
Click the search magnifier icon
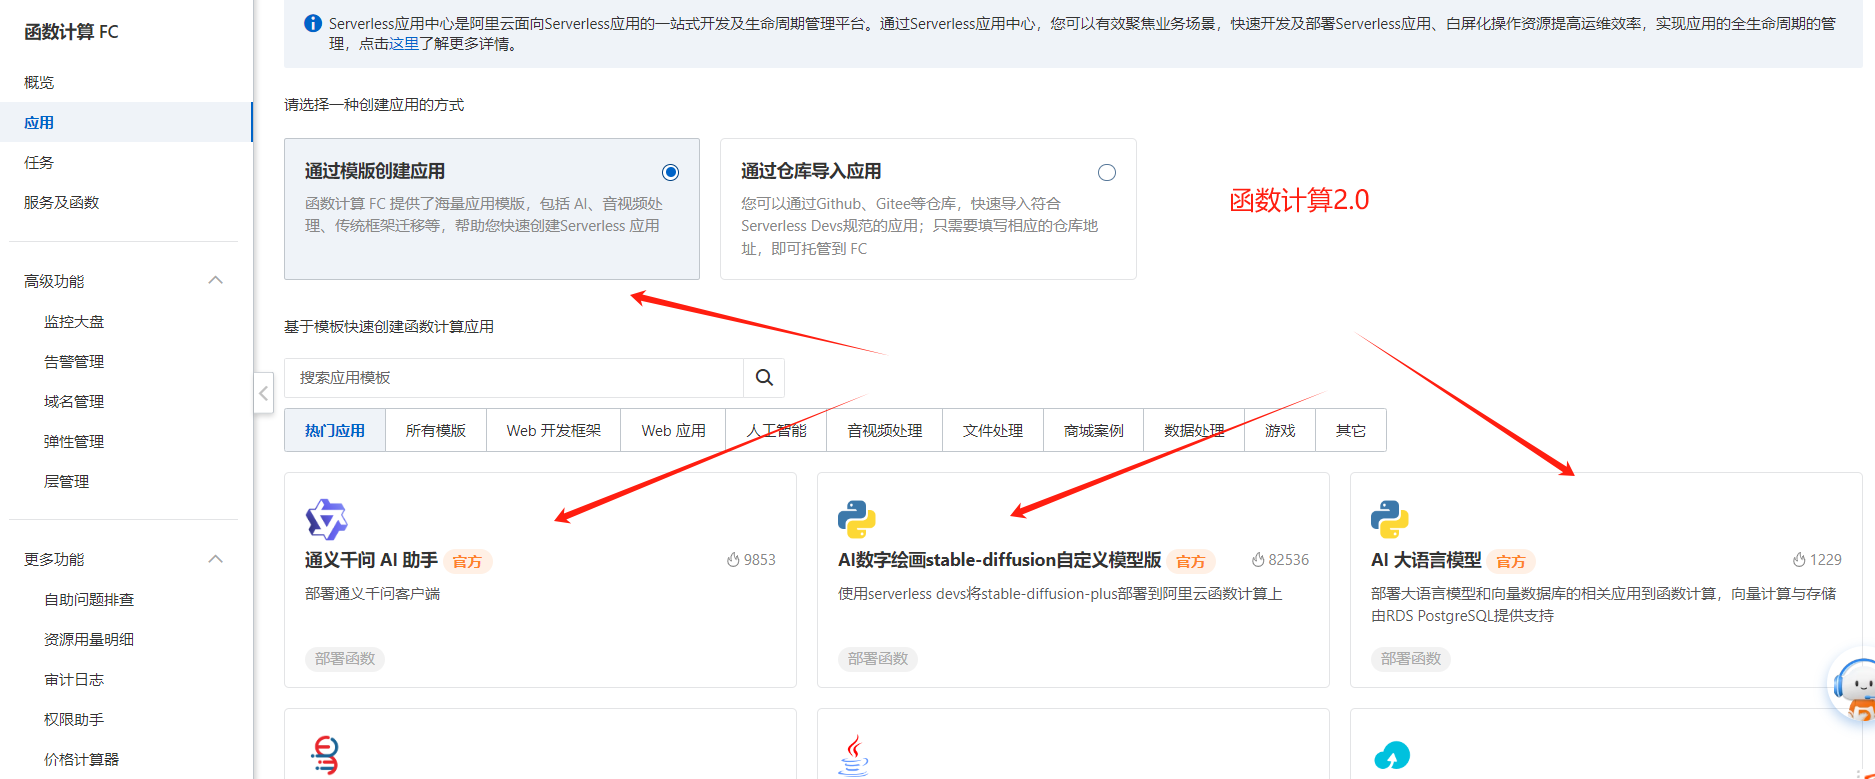pyautogui.click(x=764, y=377)
